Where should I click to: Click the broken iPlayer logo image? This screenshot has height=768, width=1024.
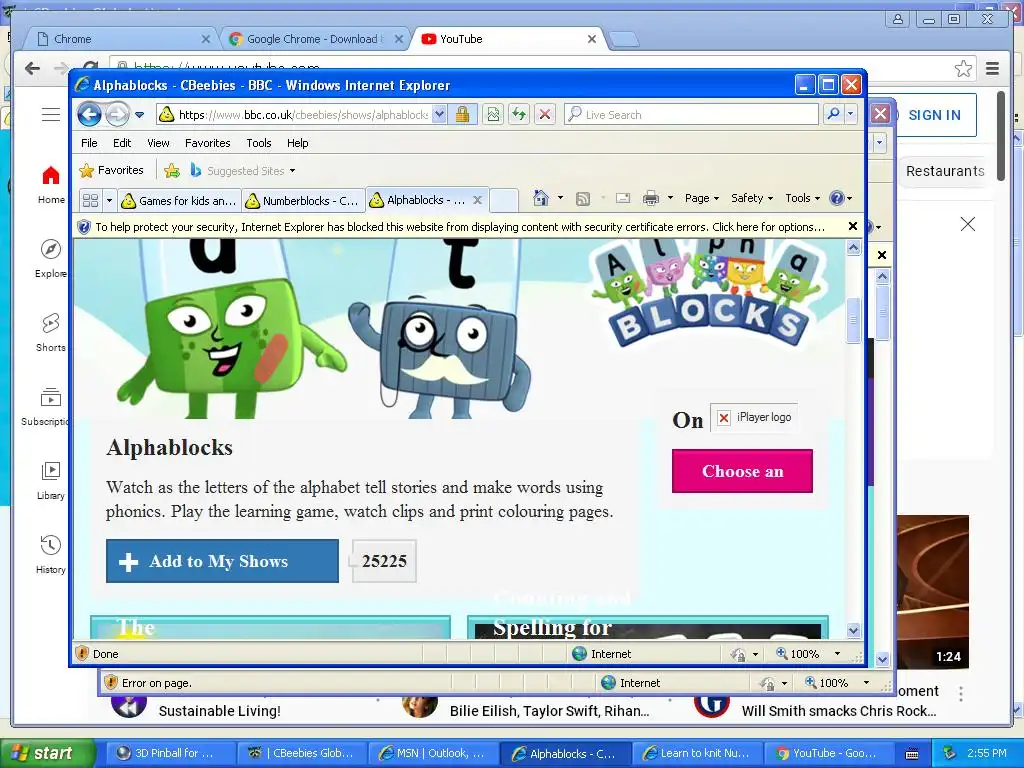point(754,417)
